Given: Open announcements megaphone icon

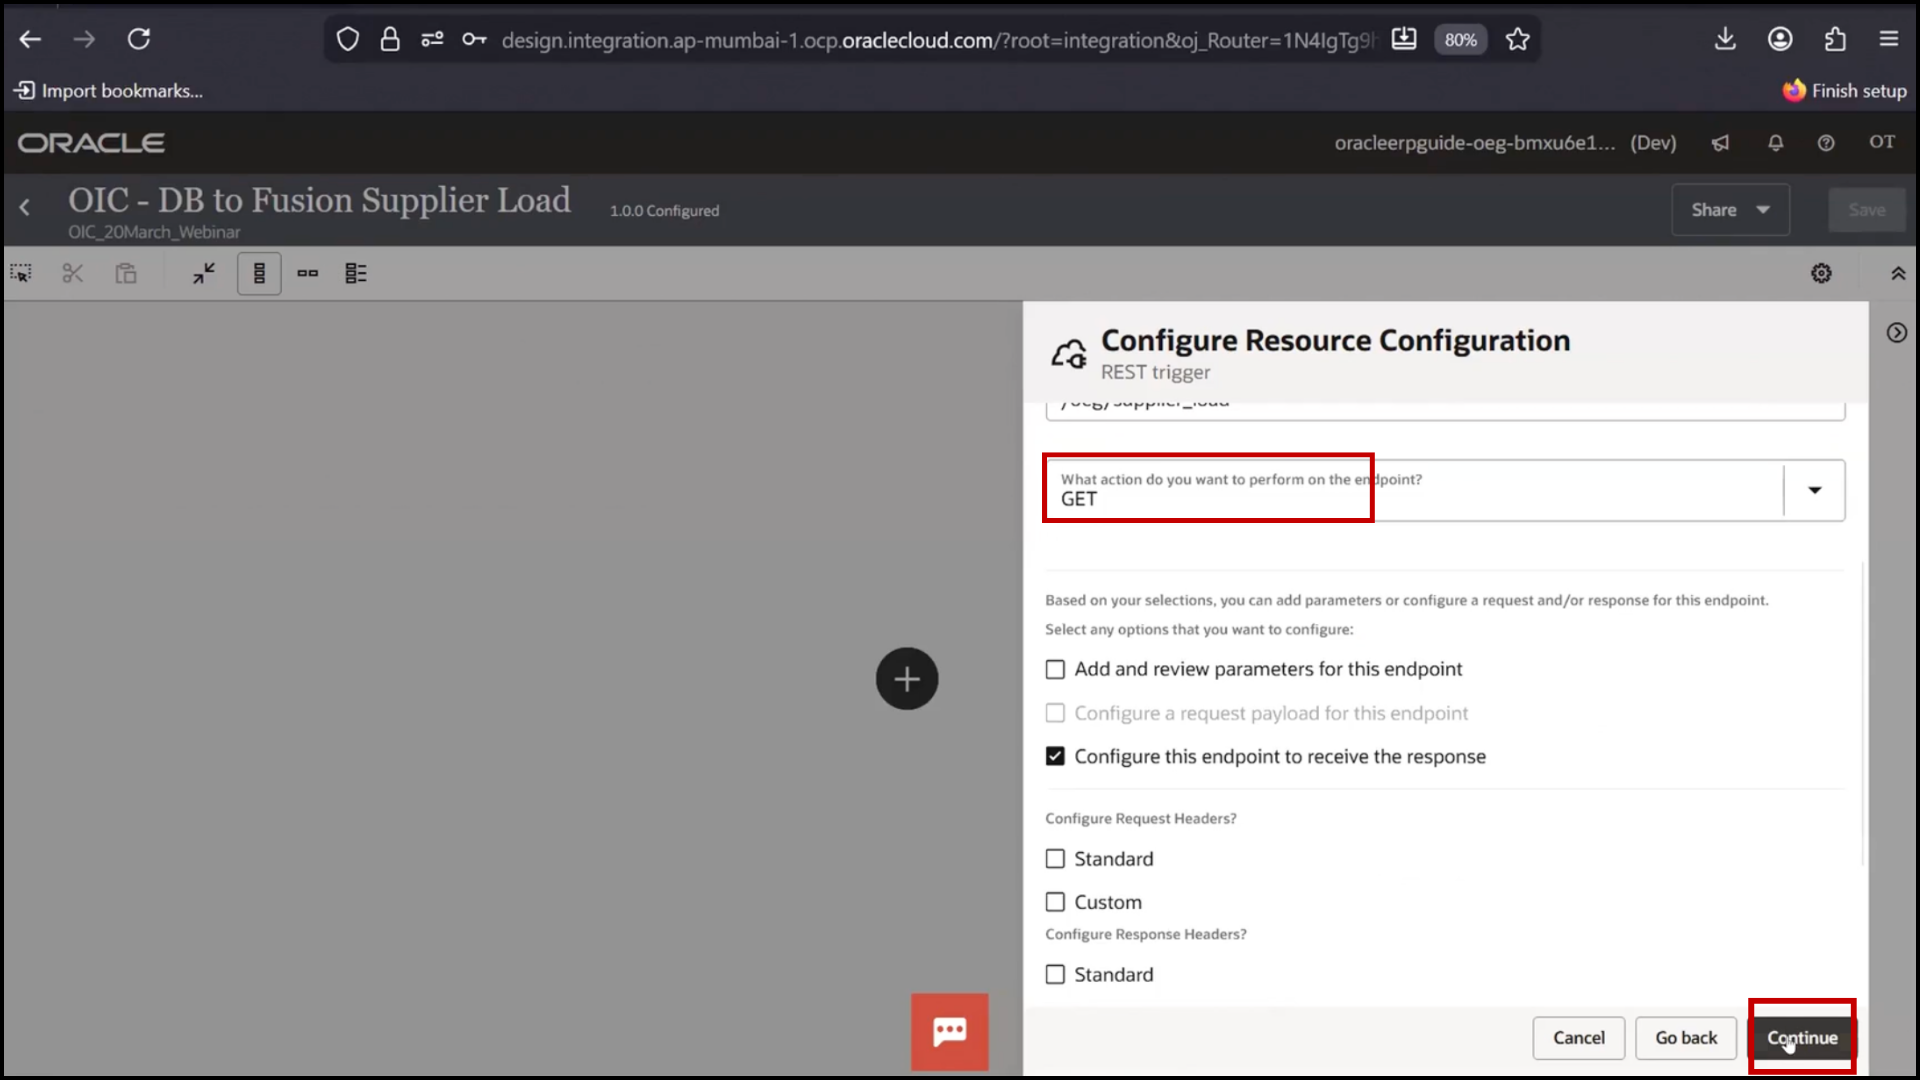Looking at the screenshot, I should pyautogui.click(x=1720, y=143).
